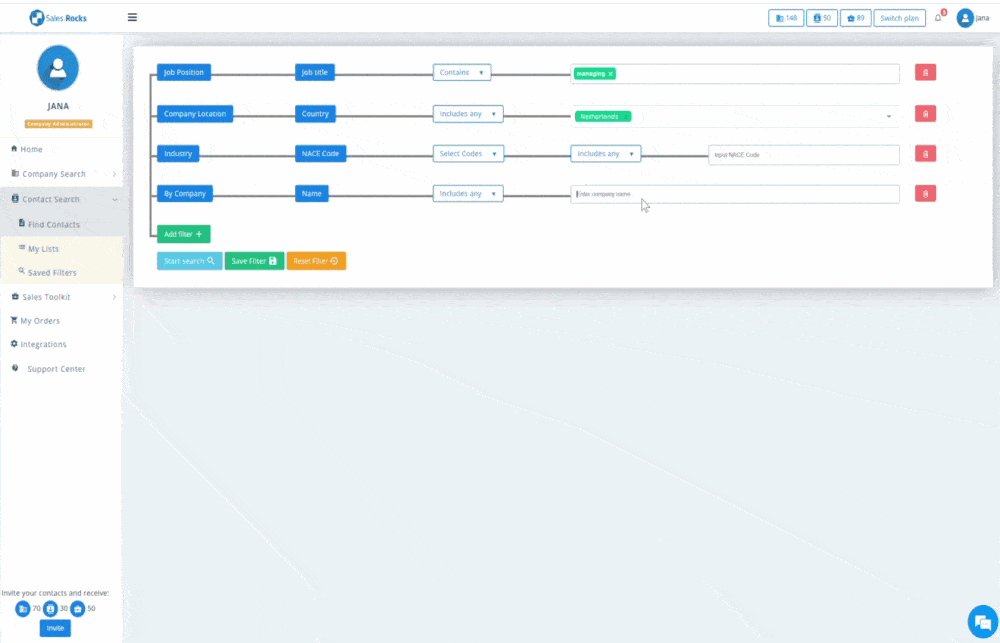Click the Jana user avatar in header

[965, 18]
